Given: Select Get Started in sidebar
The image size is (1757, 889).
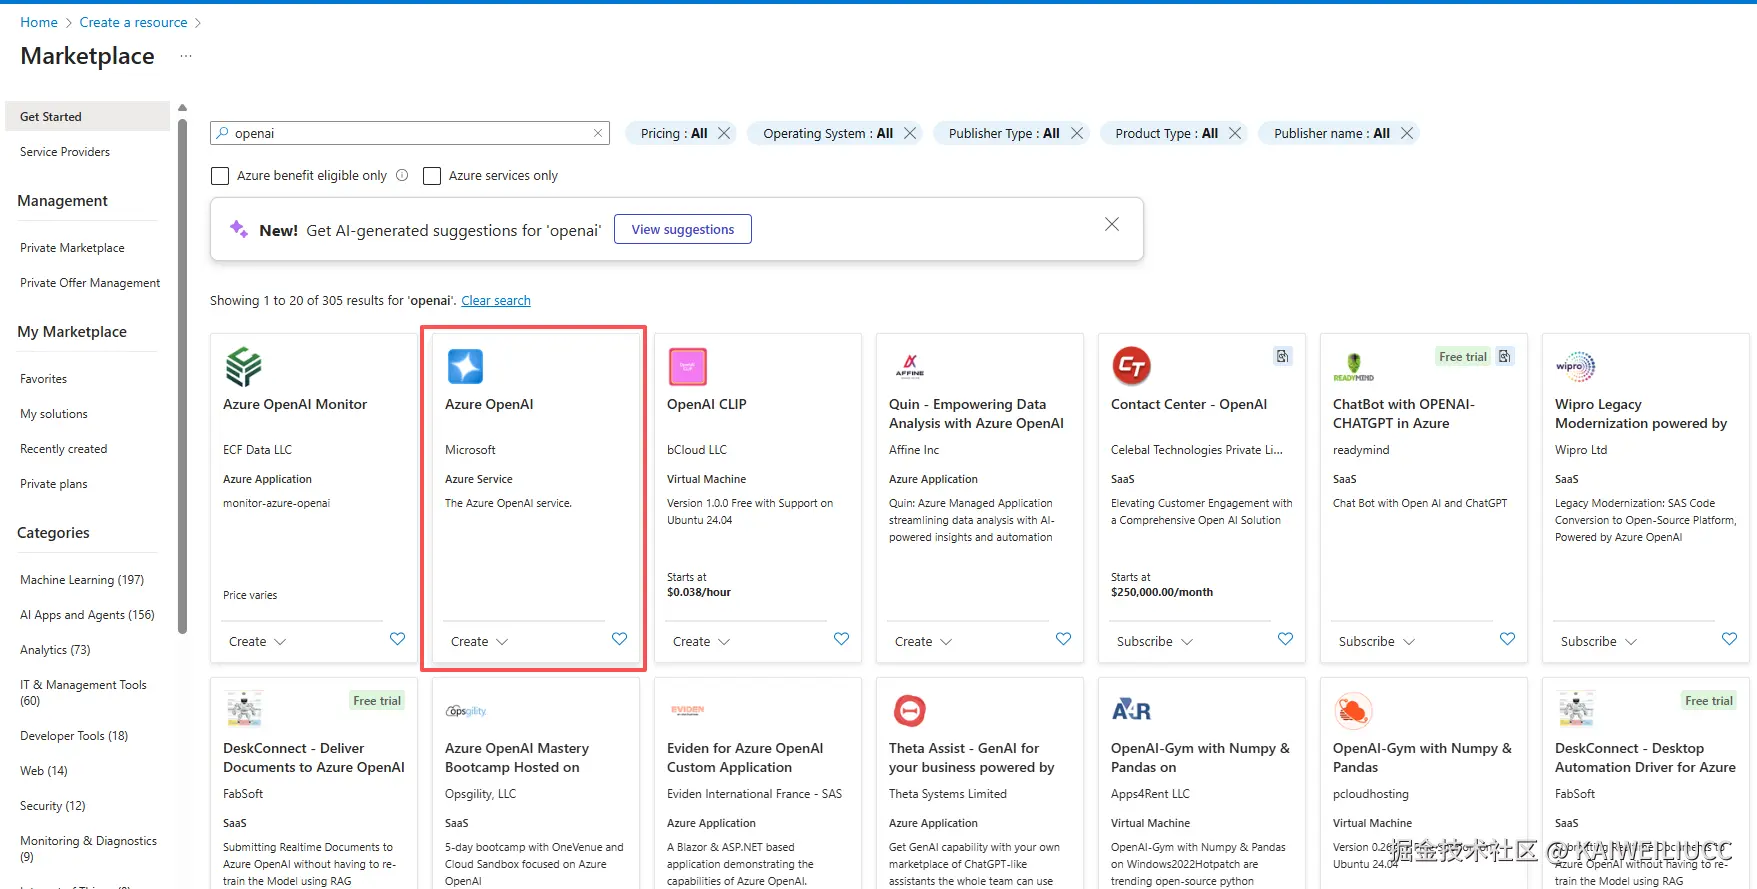Looking at the screenshot, I should 88,116.
